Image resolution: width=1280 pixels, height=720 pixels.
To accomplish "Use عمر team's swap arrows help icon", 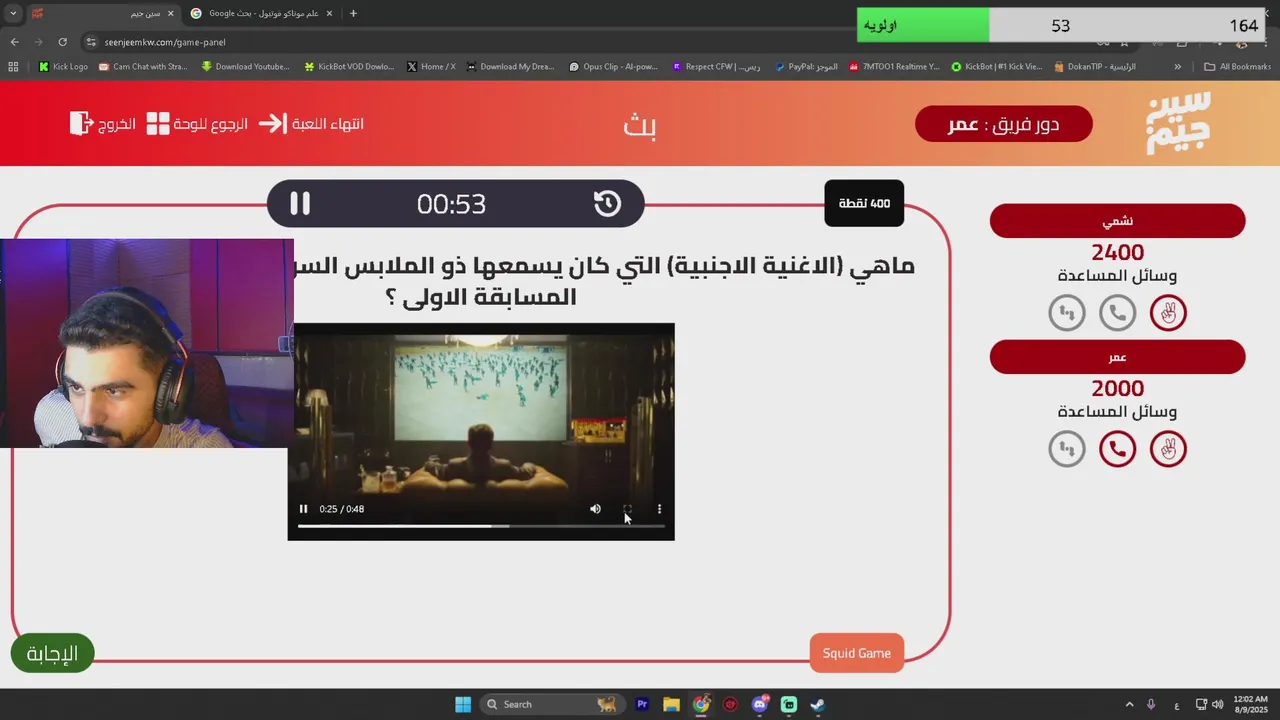I will pos(1067,449).
